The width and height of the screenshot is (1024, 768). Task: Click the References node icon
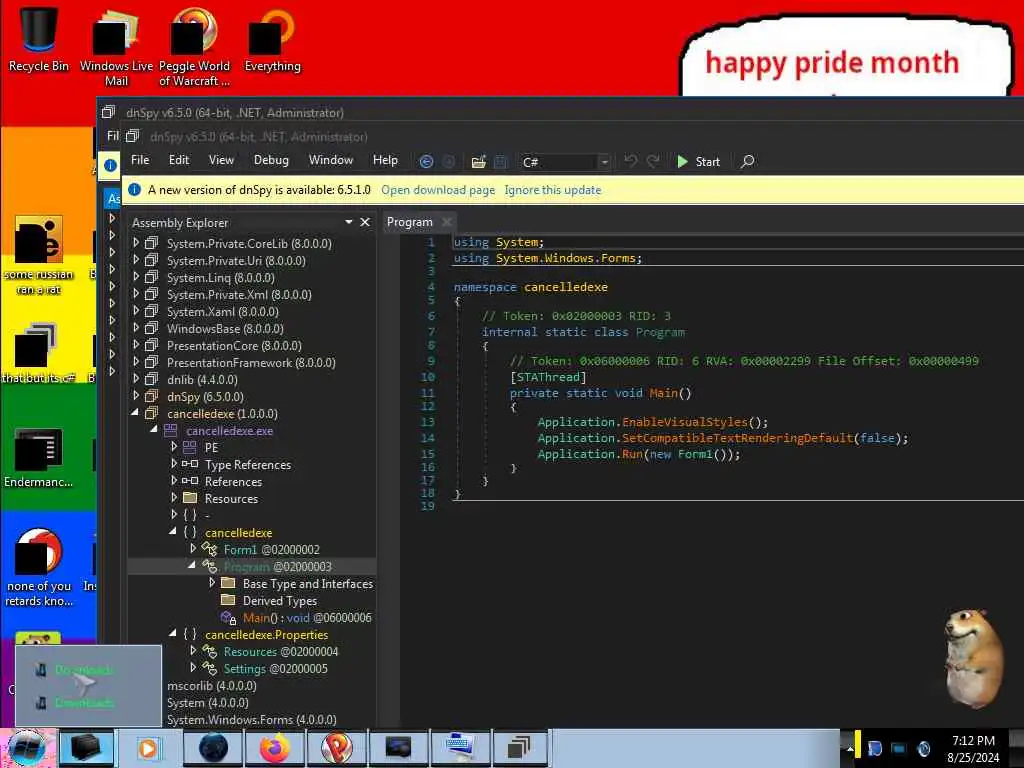tap(190, 481)
